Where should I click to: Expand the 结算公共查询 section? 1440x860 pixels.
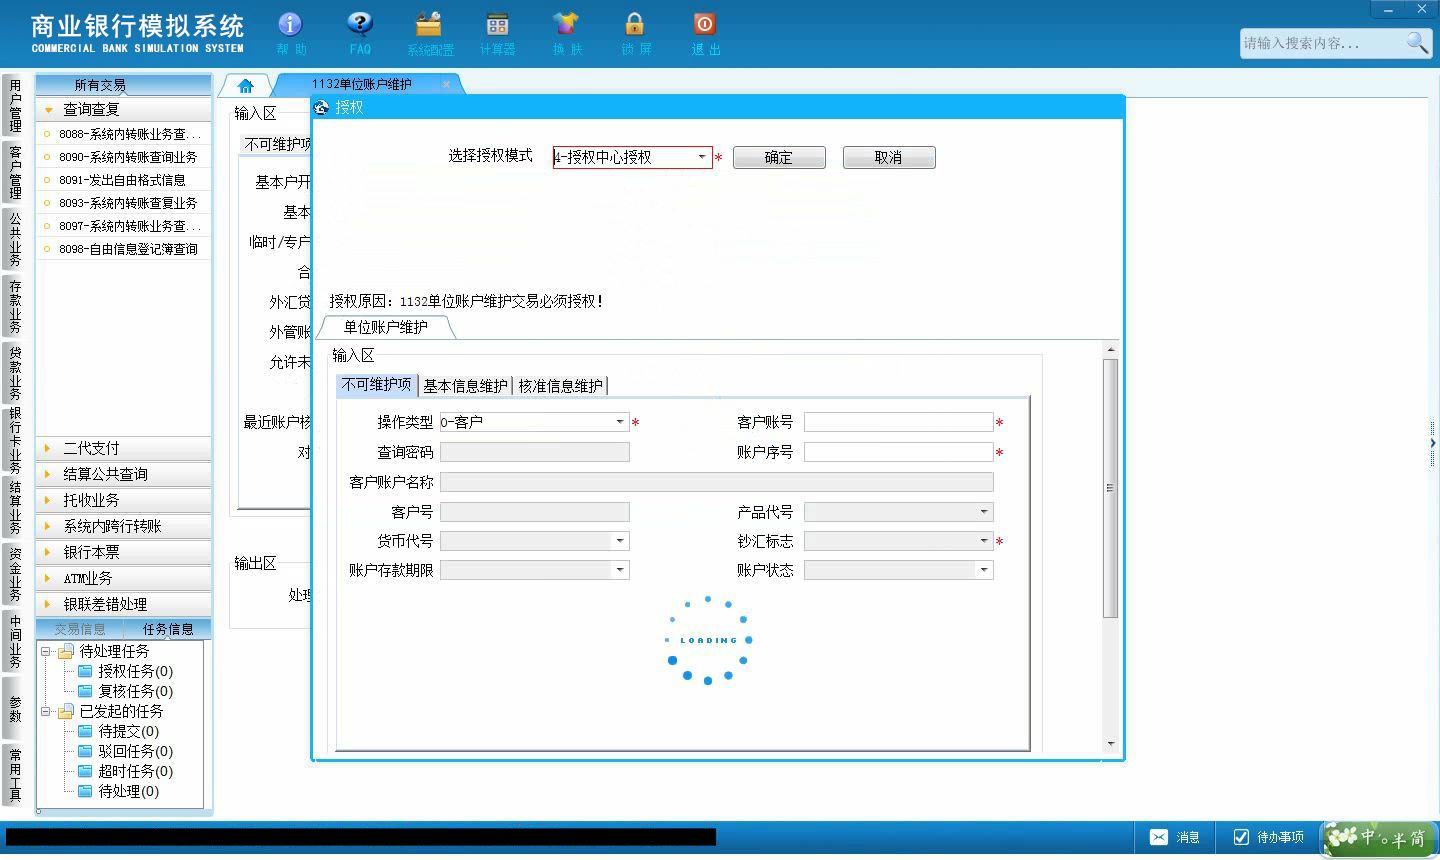(x=124, y=474)
